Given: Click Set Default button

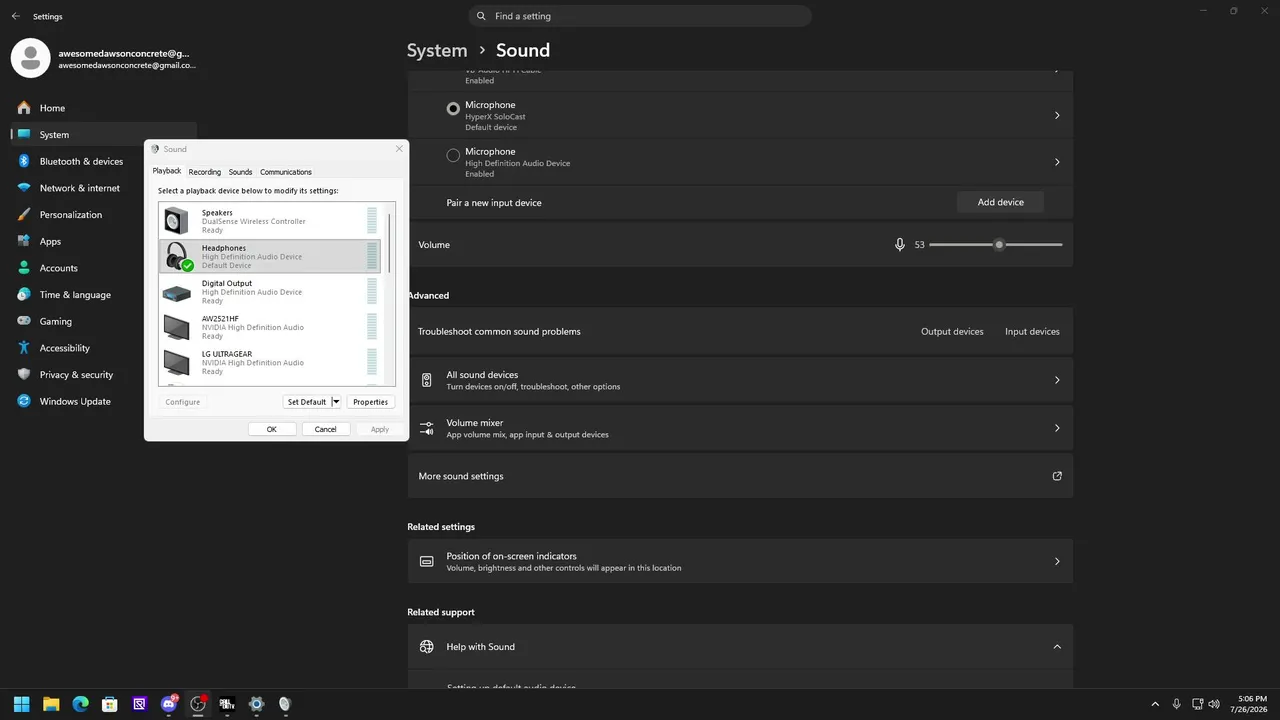Looking at the screenshot, I should pyautogui.click(x=307, y=402).
